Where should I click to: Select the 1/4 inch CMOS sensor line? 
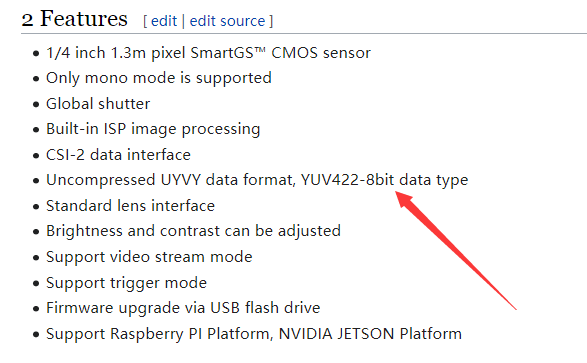pos(208,53)
